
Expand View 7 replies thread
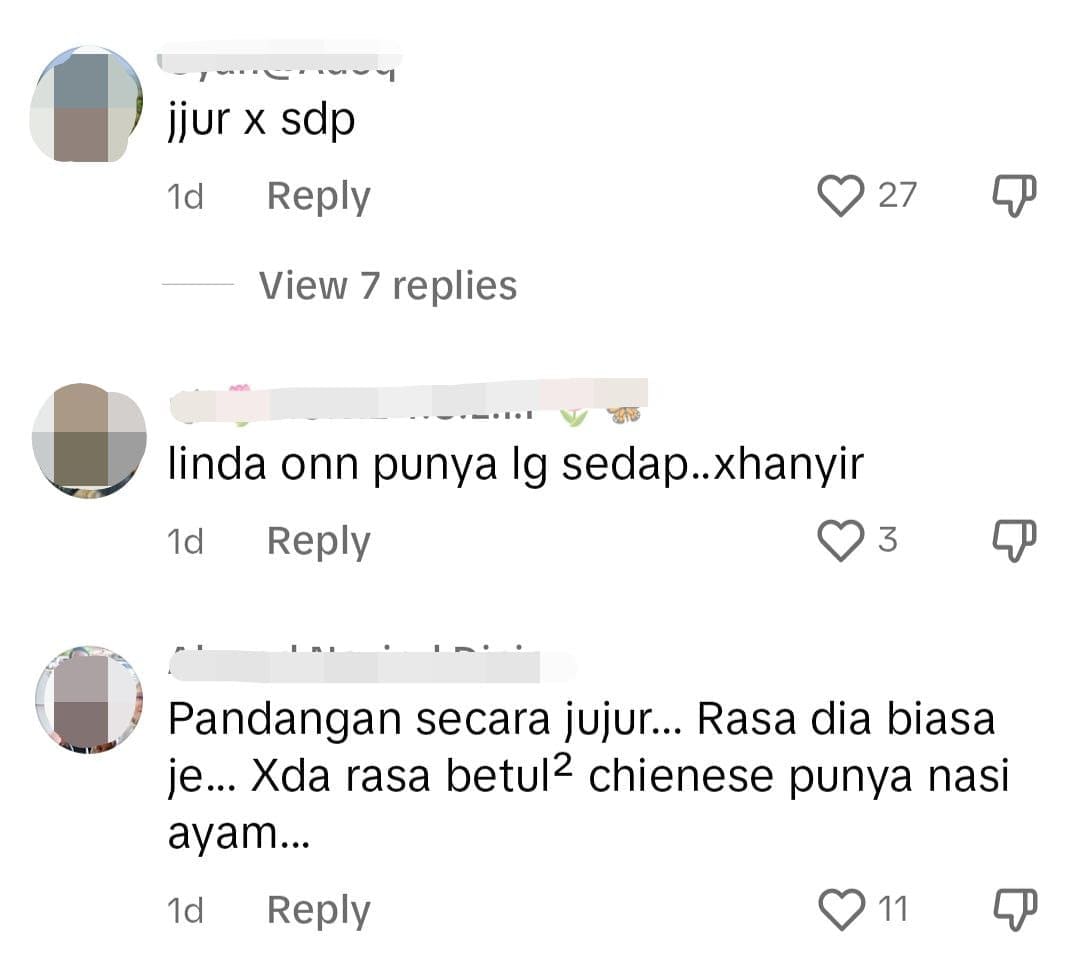click(388, 285)
